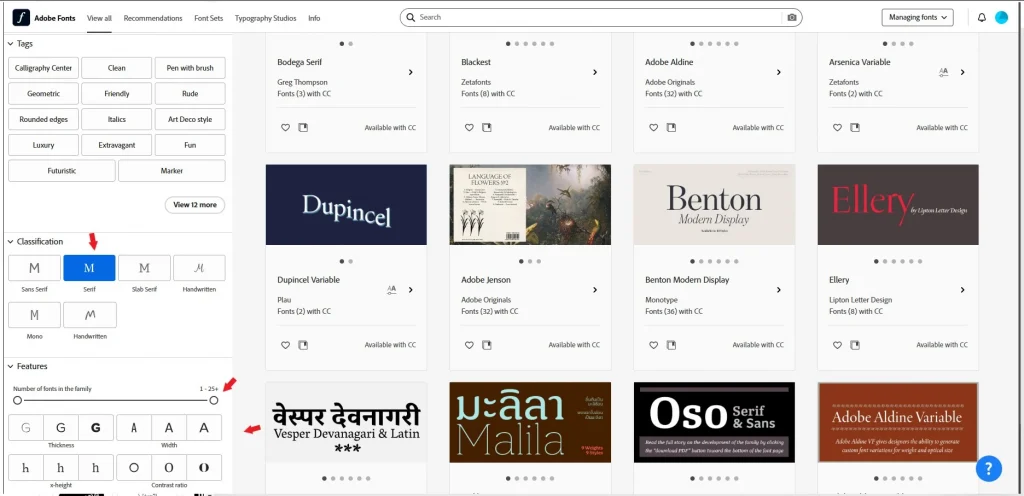This screenshot has width=1024, height=496.
Task: Open Blackest details arrow
Action: [595, 72]
